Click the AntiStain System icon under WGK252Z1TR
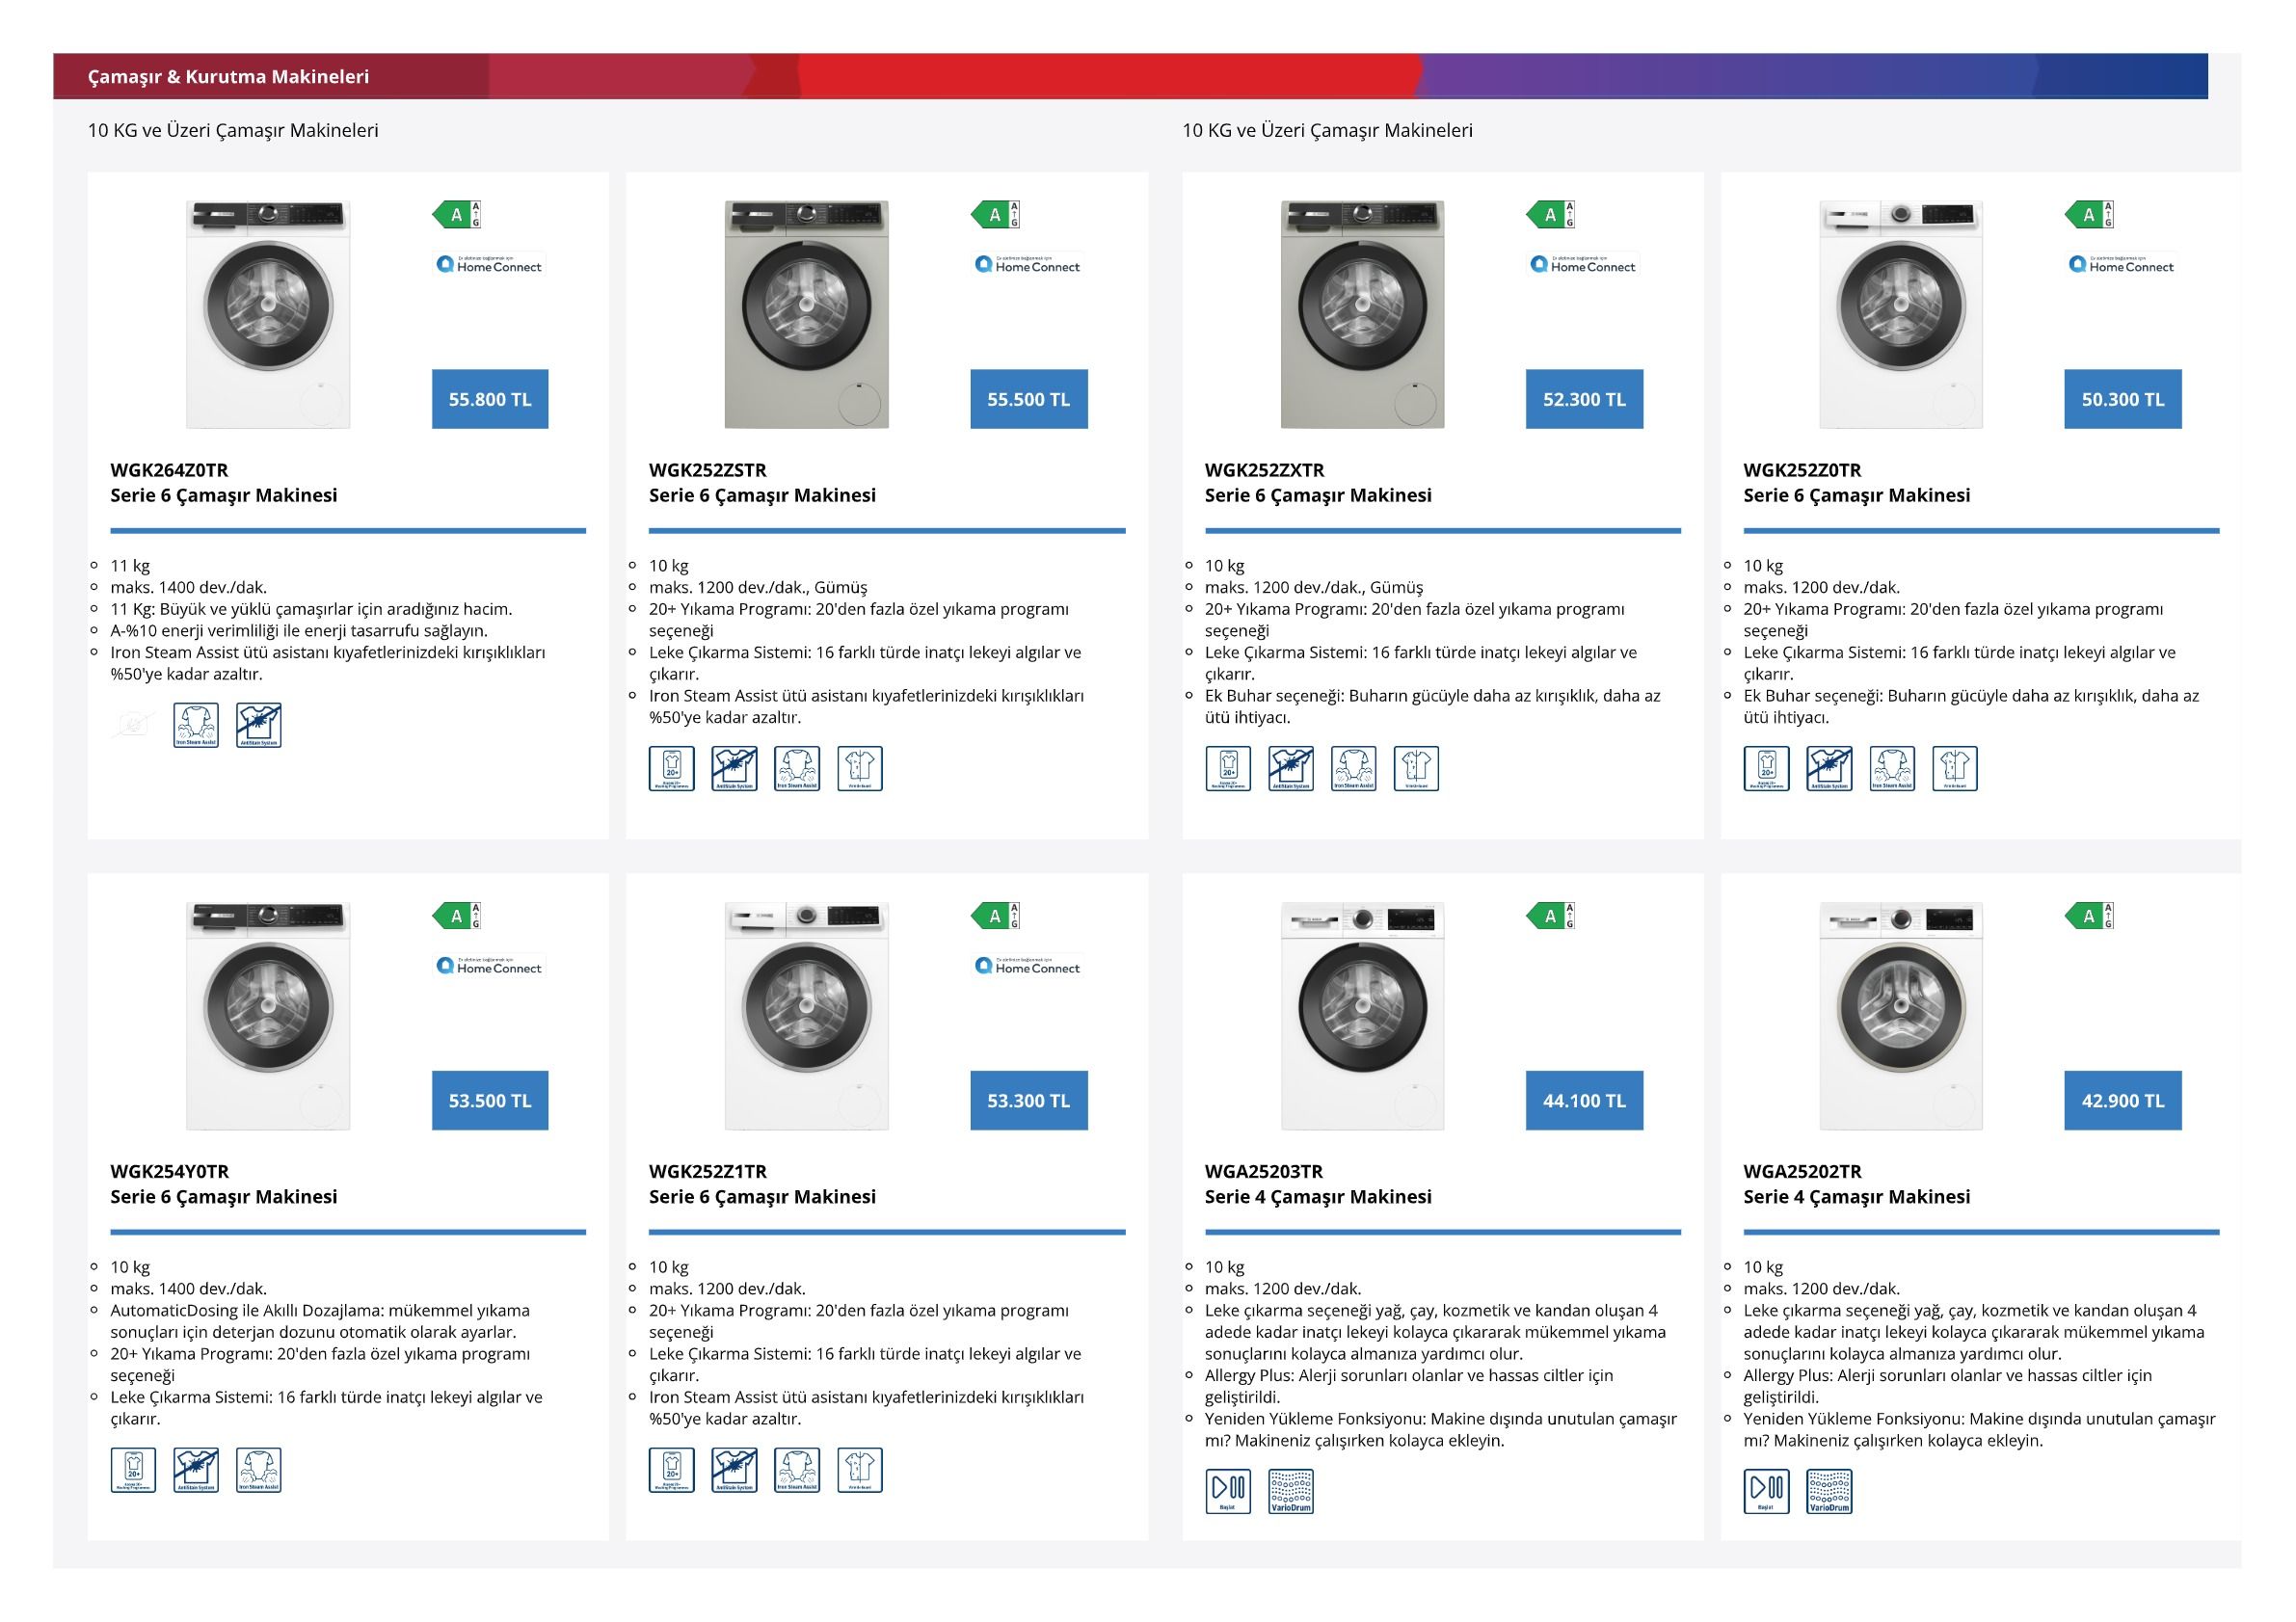Viewport: 2296px width, 1622px height. click(x=734, y=1470)
